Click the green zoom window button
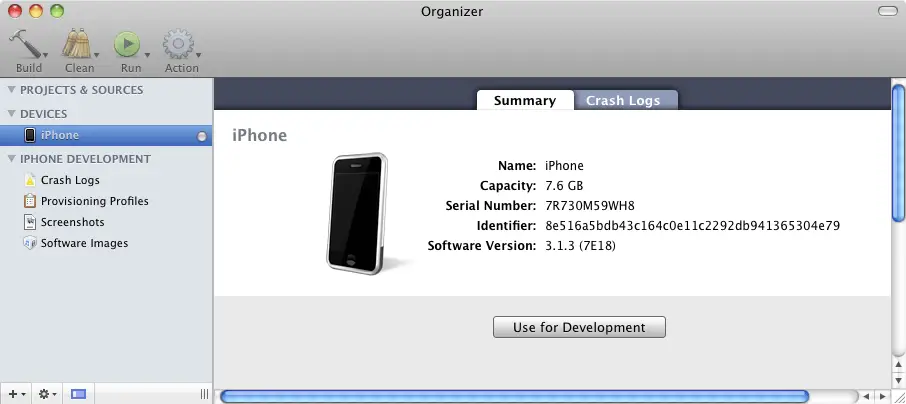Viewport: 906px width, 404px height. tap(57, 11)
